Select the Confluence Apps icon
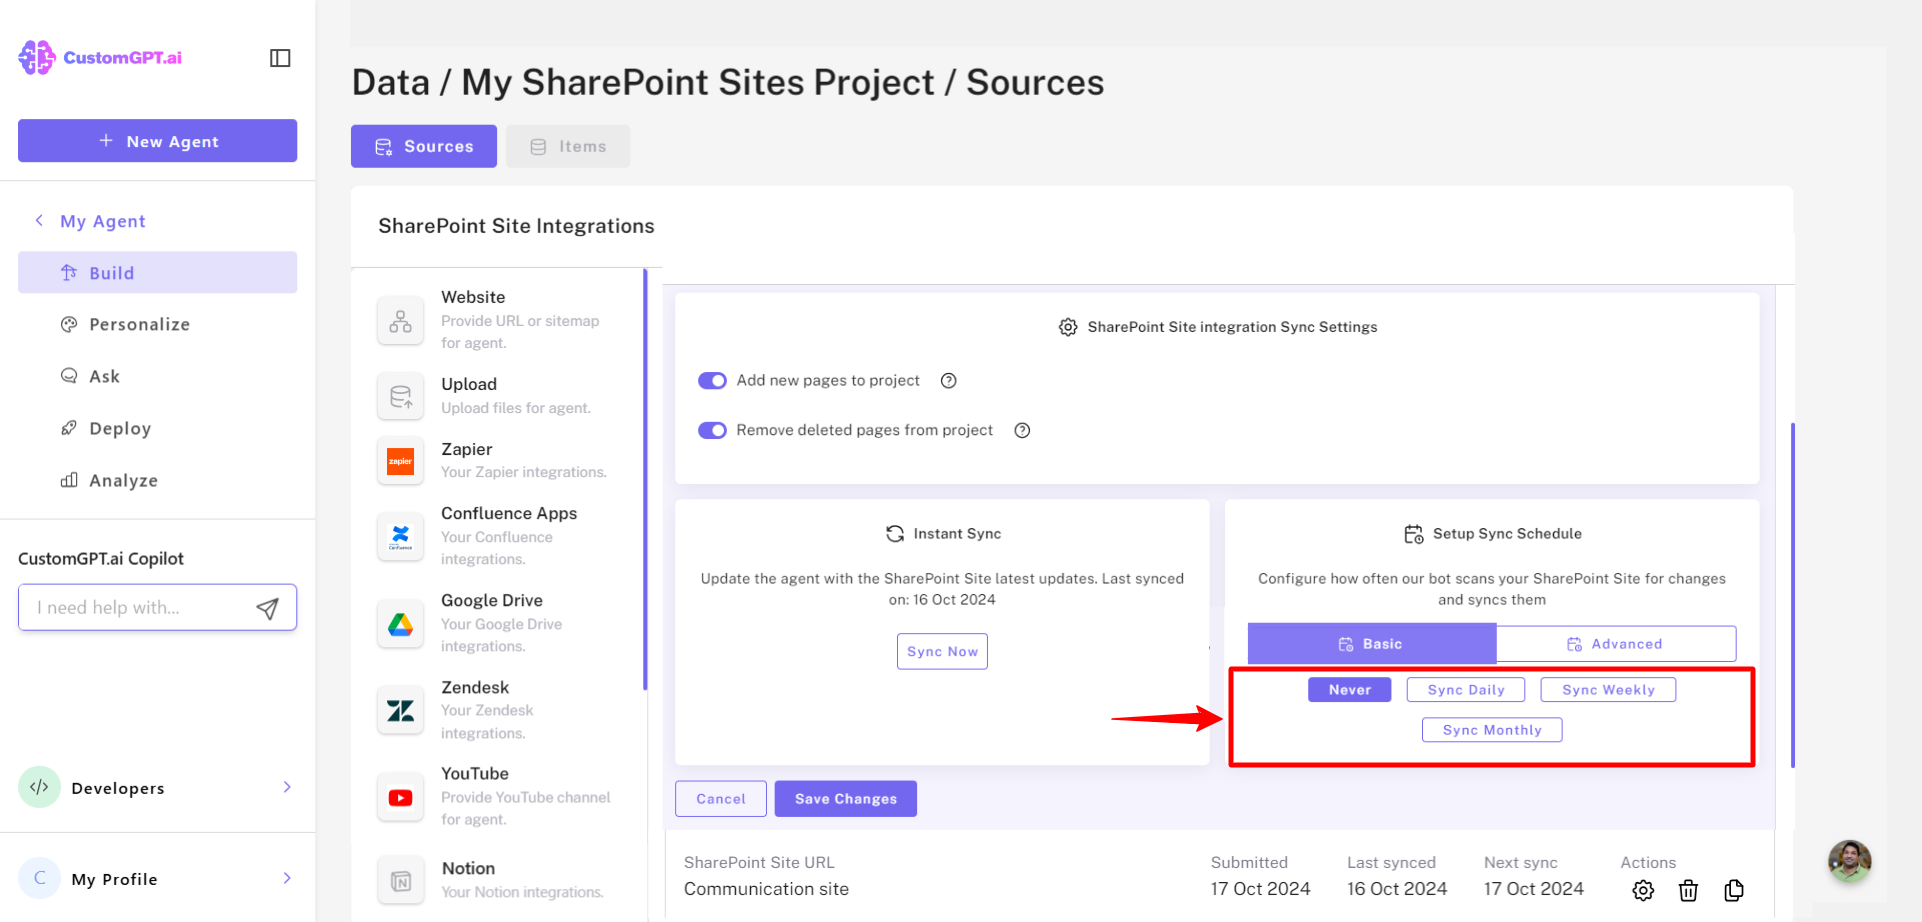The width and height of the screenshot is (1922, 922). point(400,536)
